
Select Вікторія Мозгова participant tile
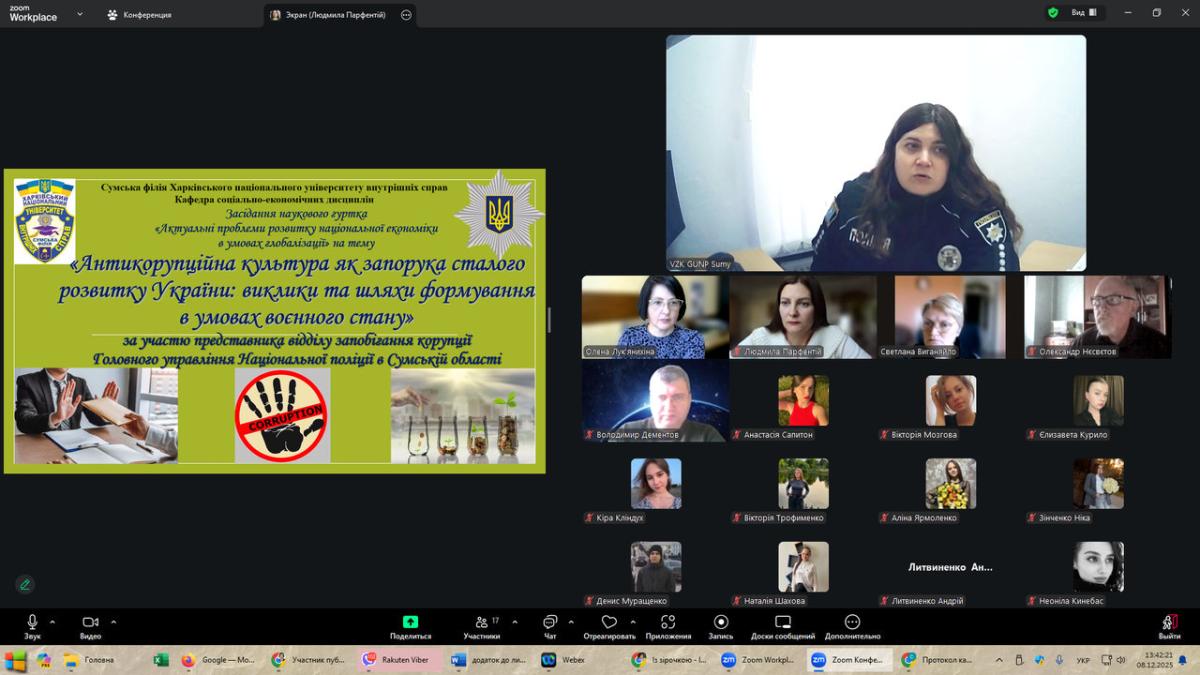[950, 400]
